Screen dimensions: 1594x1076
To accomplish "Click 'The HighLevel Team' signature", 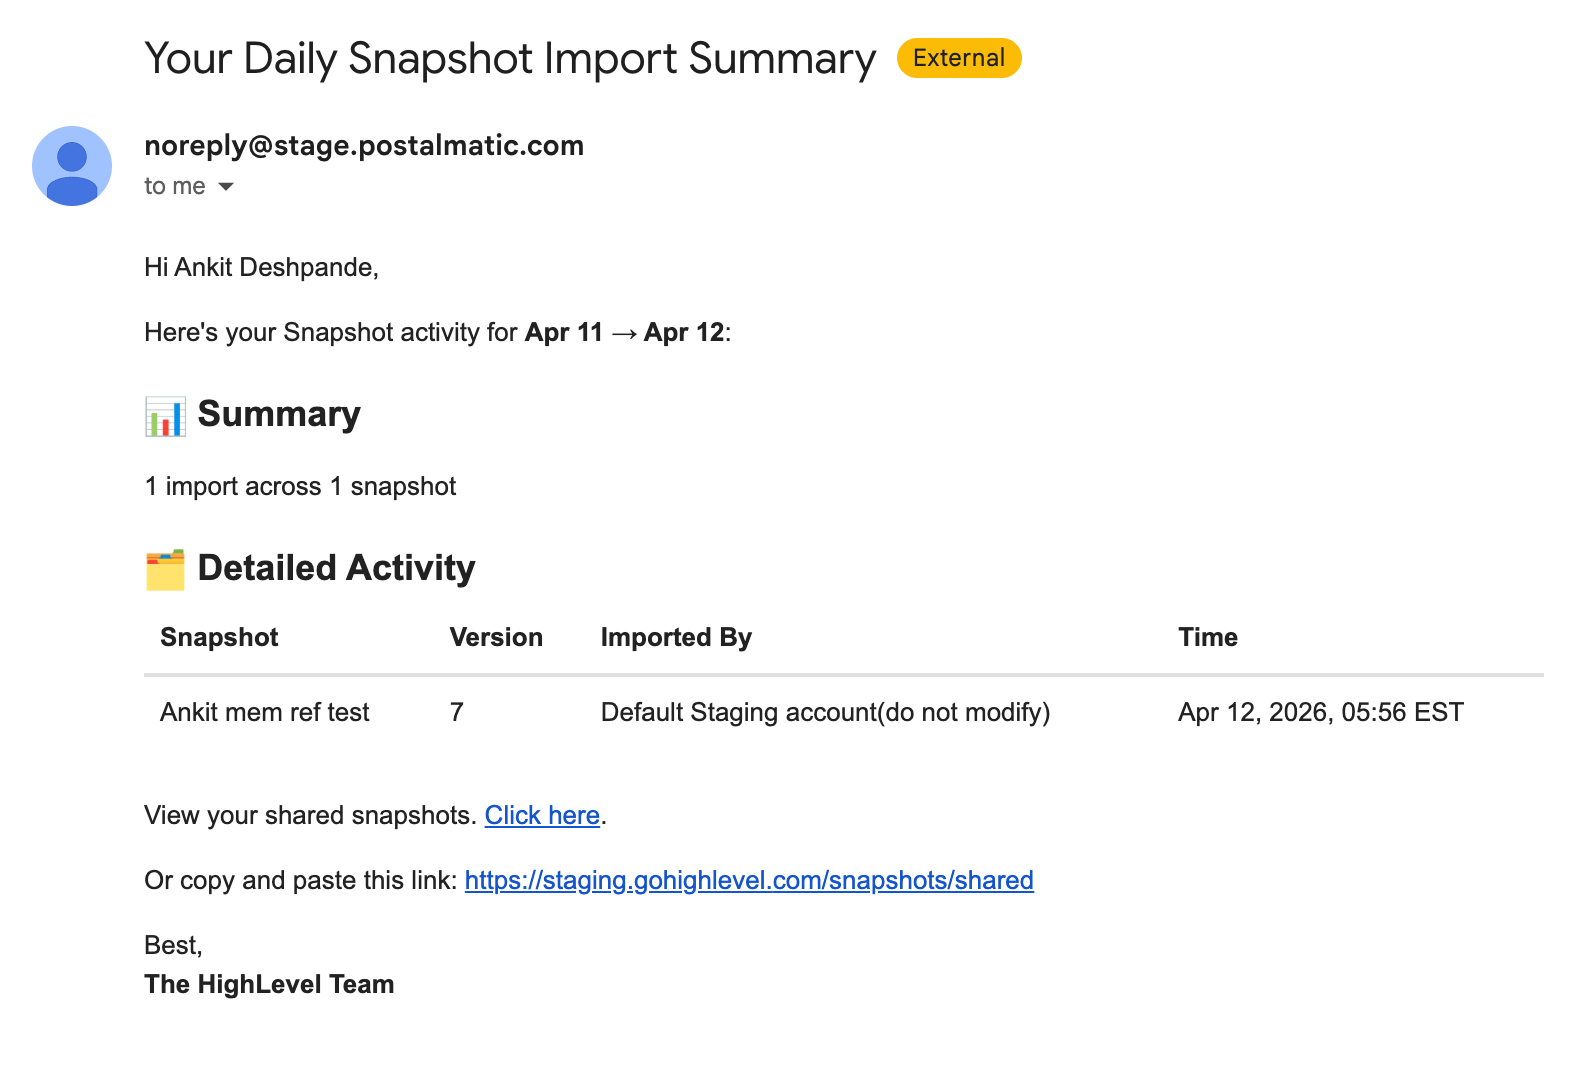I will [269, 985].
